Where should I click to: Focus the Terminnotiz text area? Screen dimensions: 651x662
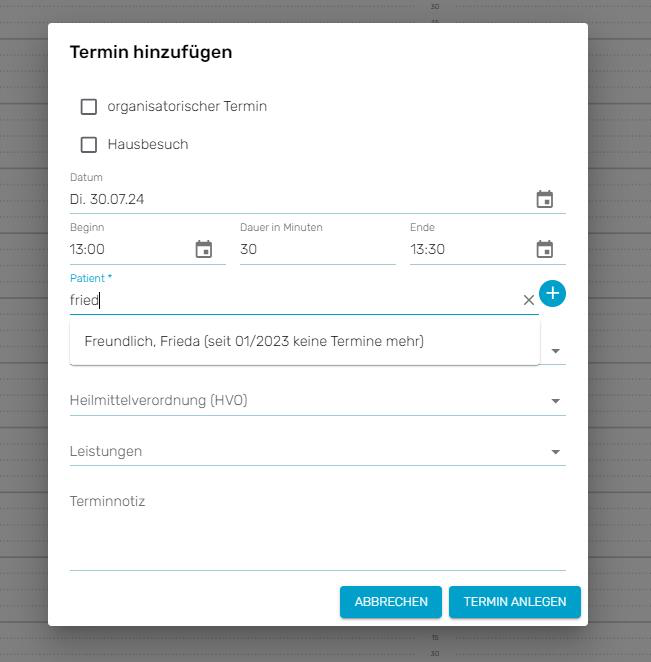(x=317, y=530)
